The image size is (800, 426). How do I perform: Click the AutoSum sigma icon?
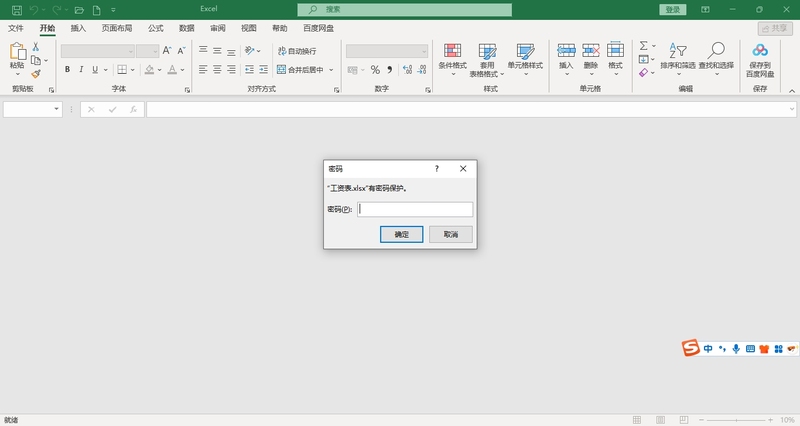tap(644, 46)
